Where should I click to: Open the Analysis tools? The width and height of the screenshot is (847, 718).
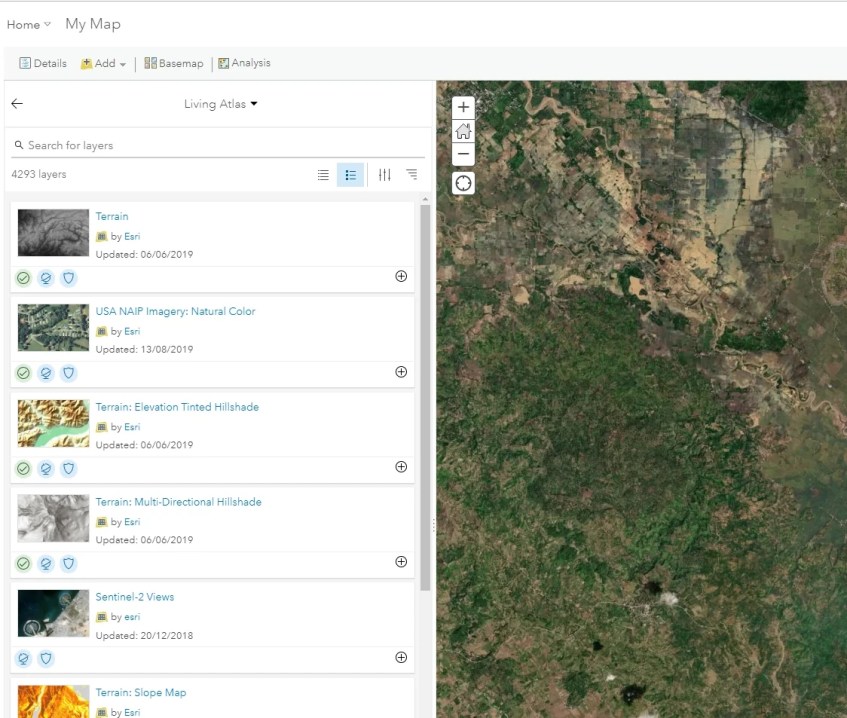point(244,63)
